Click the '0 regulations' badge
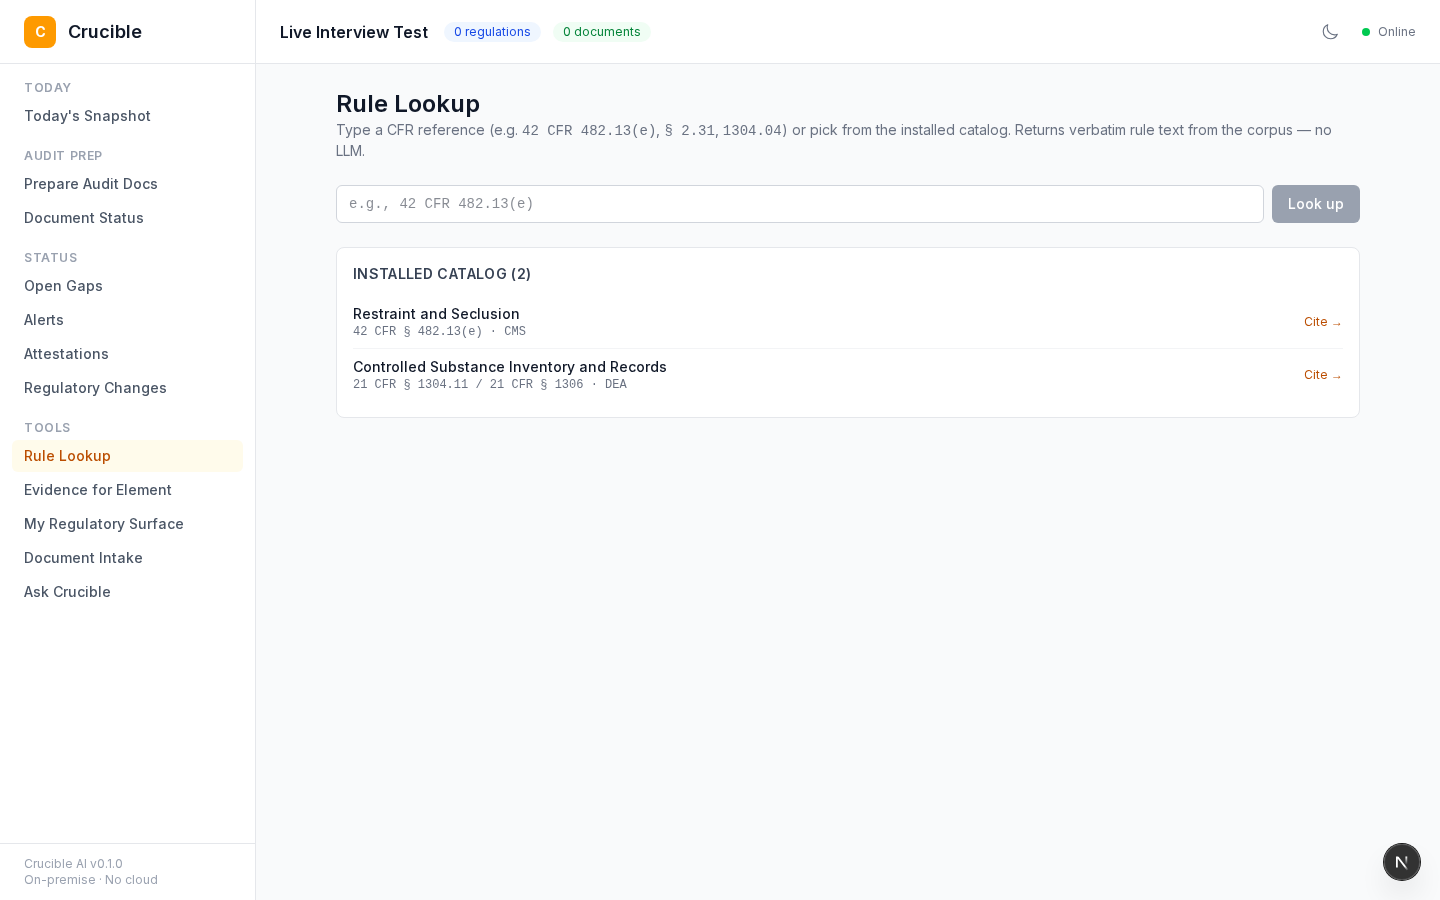 pos(492,32)
